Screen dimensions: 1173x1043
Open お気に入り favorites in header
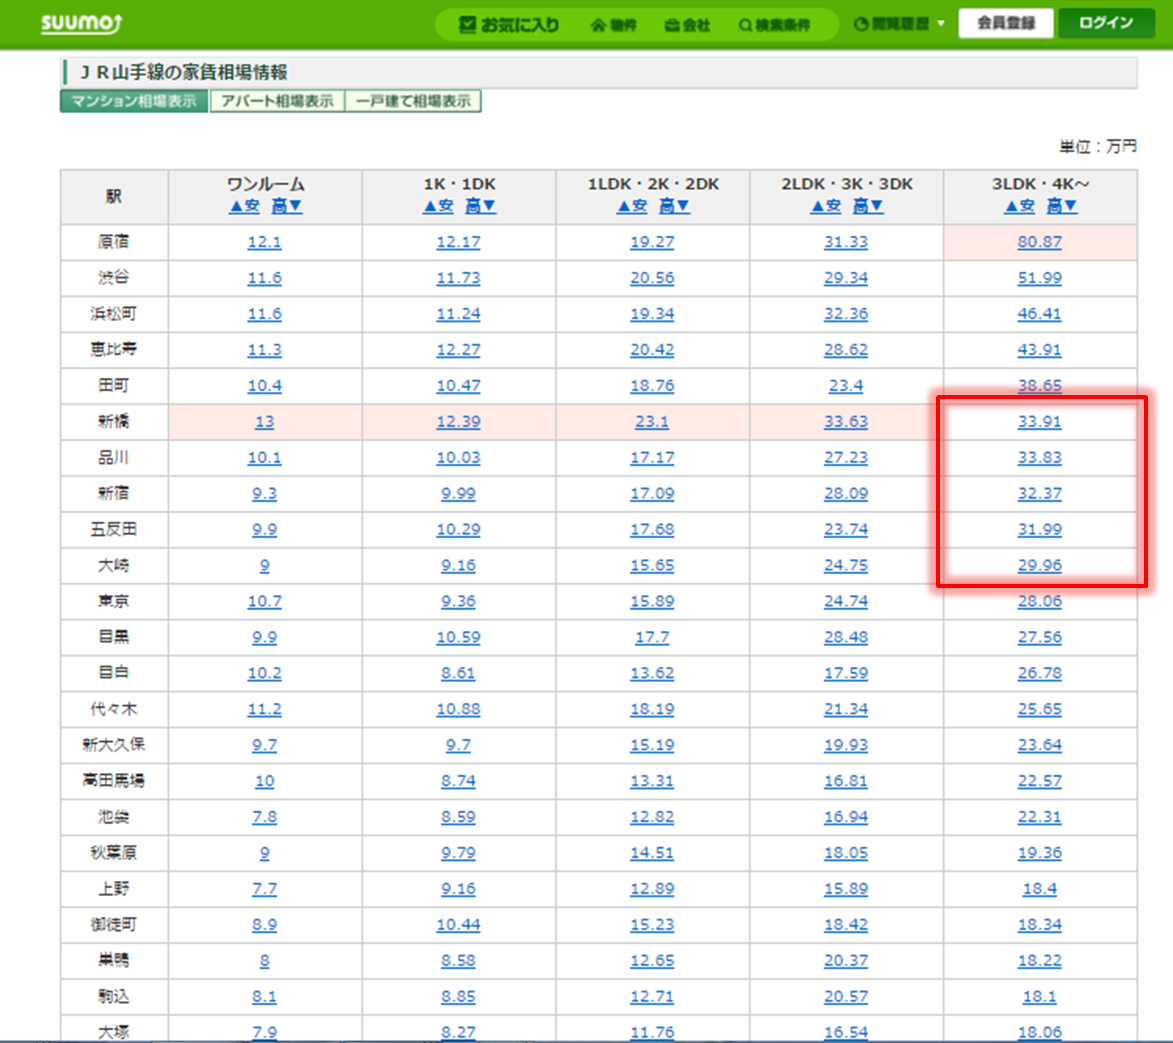tap(509, 25)
